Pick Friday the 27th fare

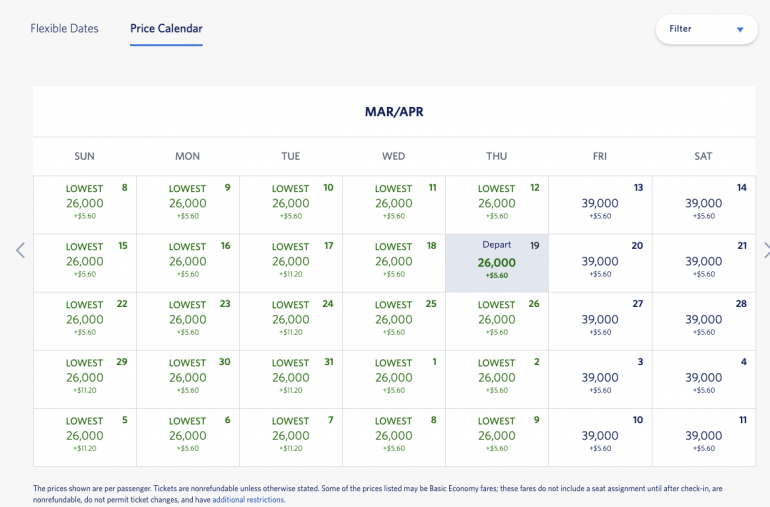click(600, 321)
